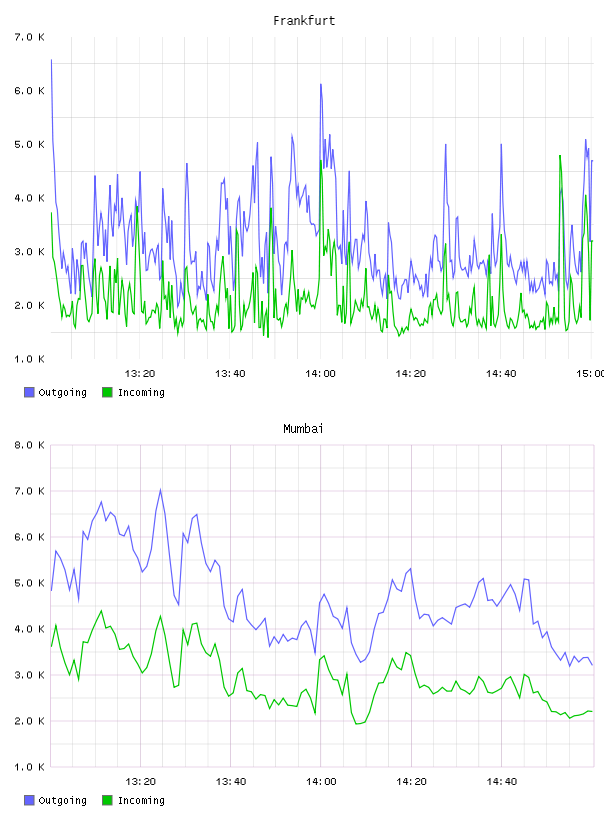Click the 13:20 time label in Mumbai chart
This screenshot has height=816, width=608.
(x=141, y=782)
